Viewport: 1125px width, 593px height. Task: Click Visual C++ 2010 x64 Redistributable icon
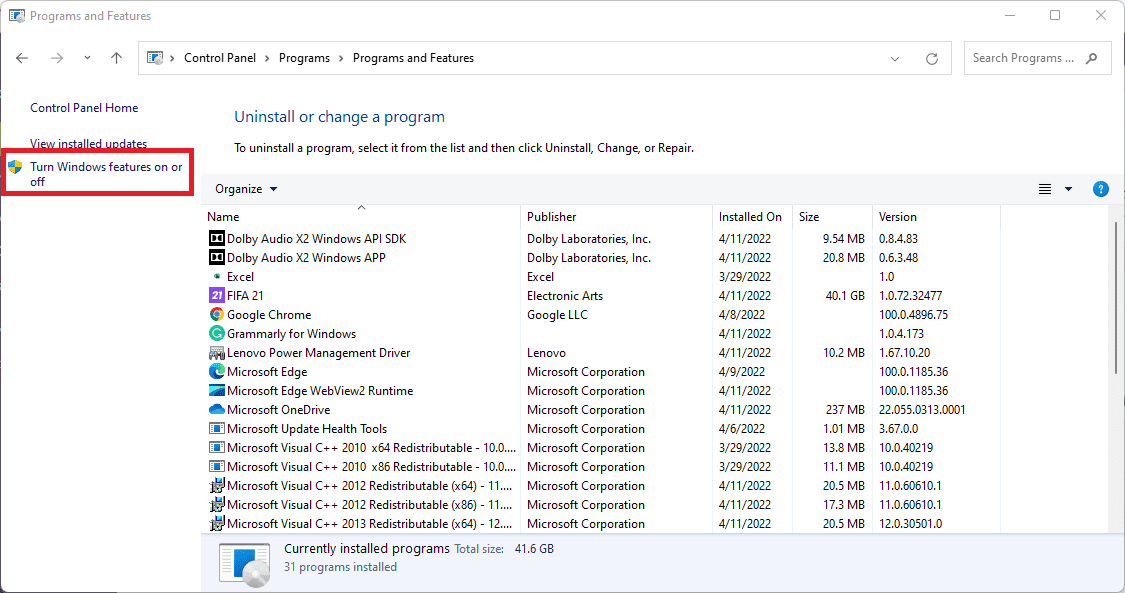[x=216, y=447]
